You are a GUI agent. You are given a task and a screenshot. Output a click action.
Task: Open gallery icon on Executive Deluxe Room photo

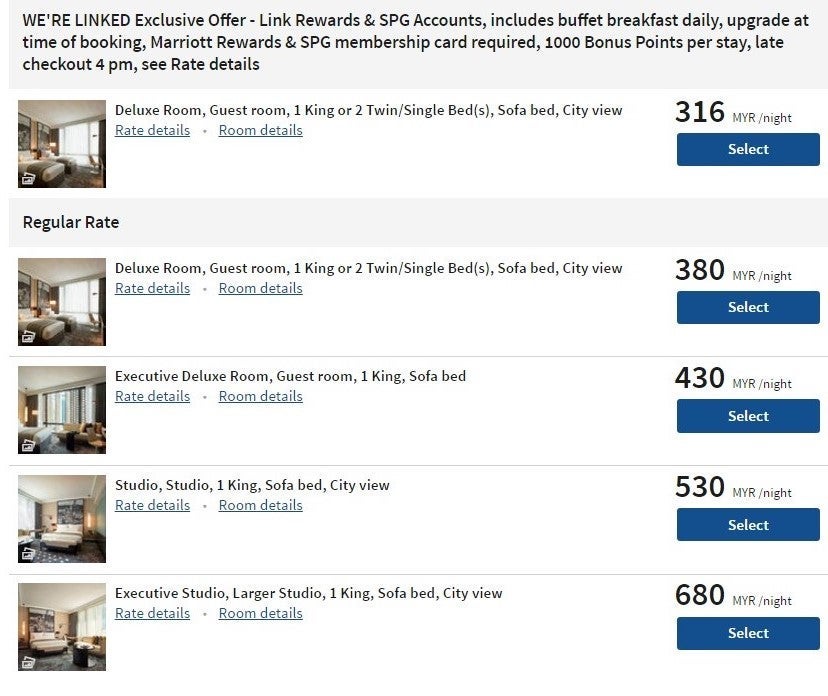[28, 445]
